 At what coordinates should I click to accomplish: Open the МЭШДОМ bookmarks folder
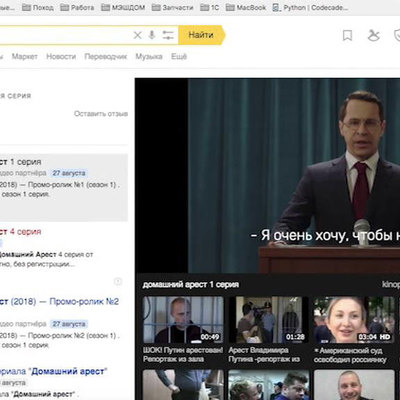(123, 7)
